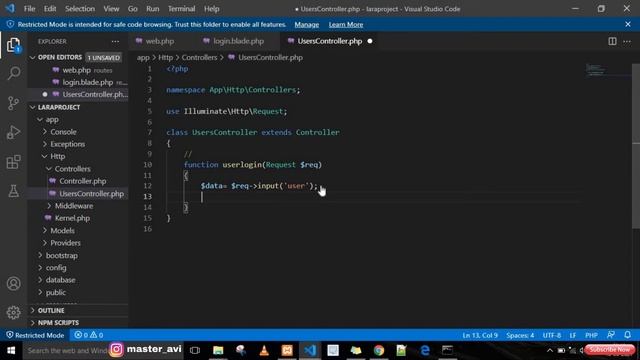Open Explorer Views and More Actions ellipsis
The image size is (640, 360).
pos(116,41)
